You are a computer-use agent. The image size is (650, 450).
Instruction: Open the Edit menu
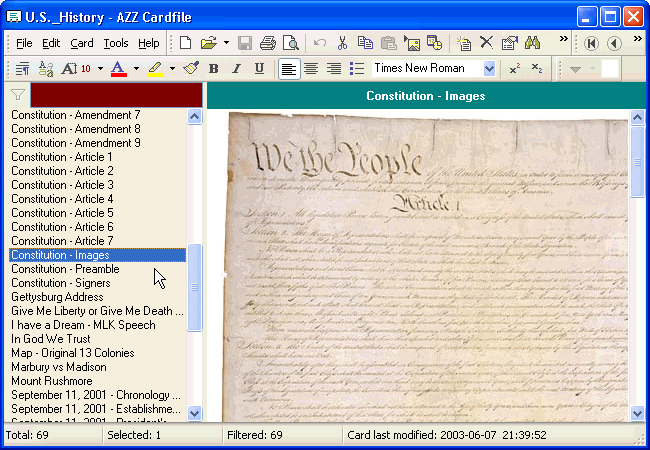click(x=51, y=43)
